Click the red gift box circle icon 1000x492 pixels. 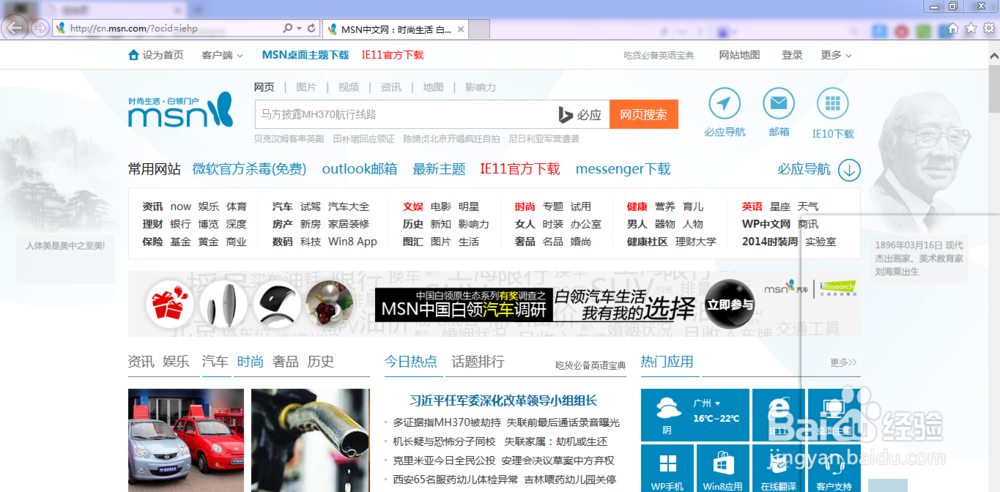click(170, 304)
